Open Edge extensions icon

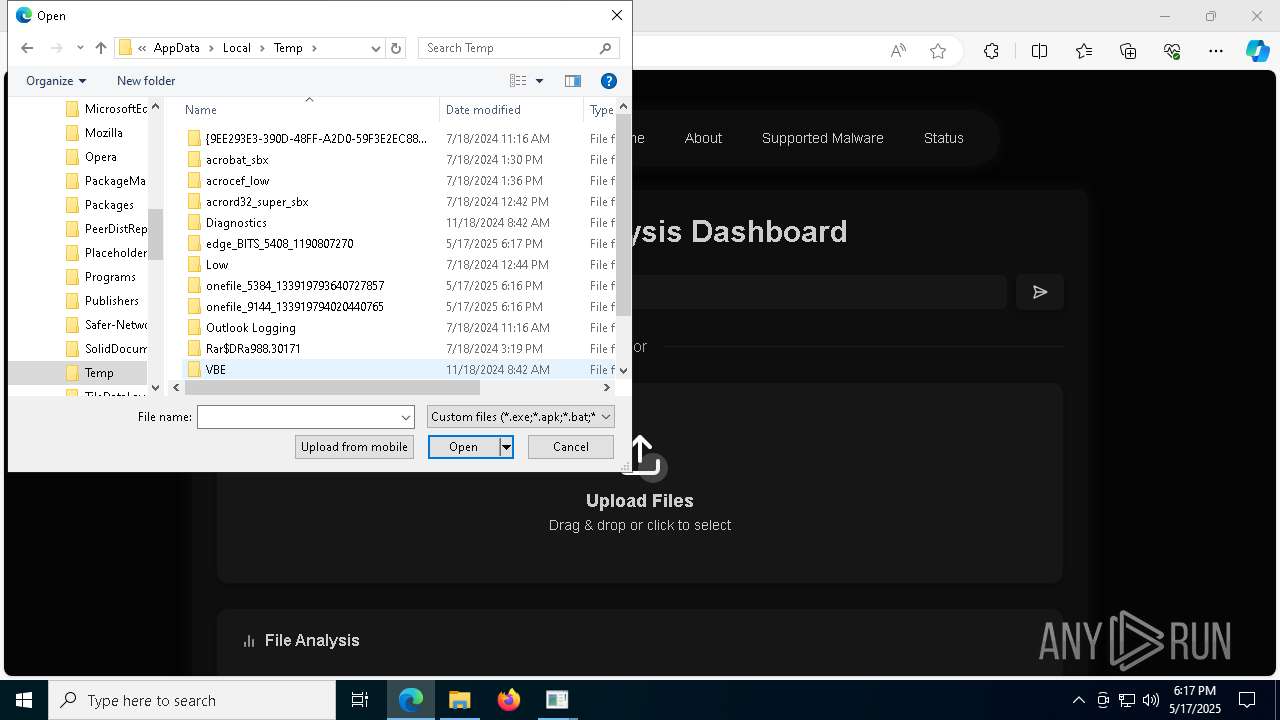click(x=991, y=51)
